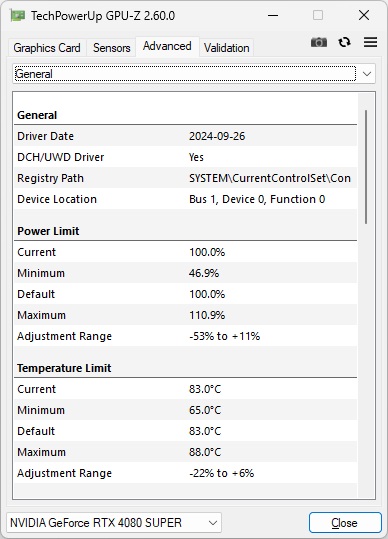Go to the Validation tab
The width and height of the screenshot is (388, 539).
point(226,48)
